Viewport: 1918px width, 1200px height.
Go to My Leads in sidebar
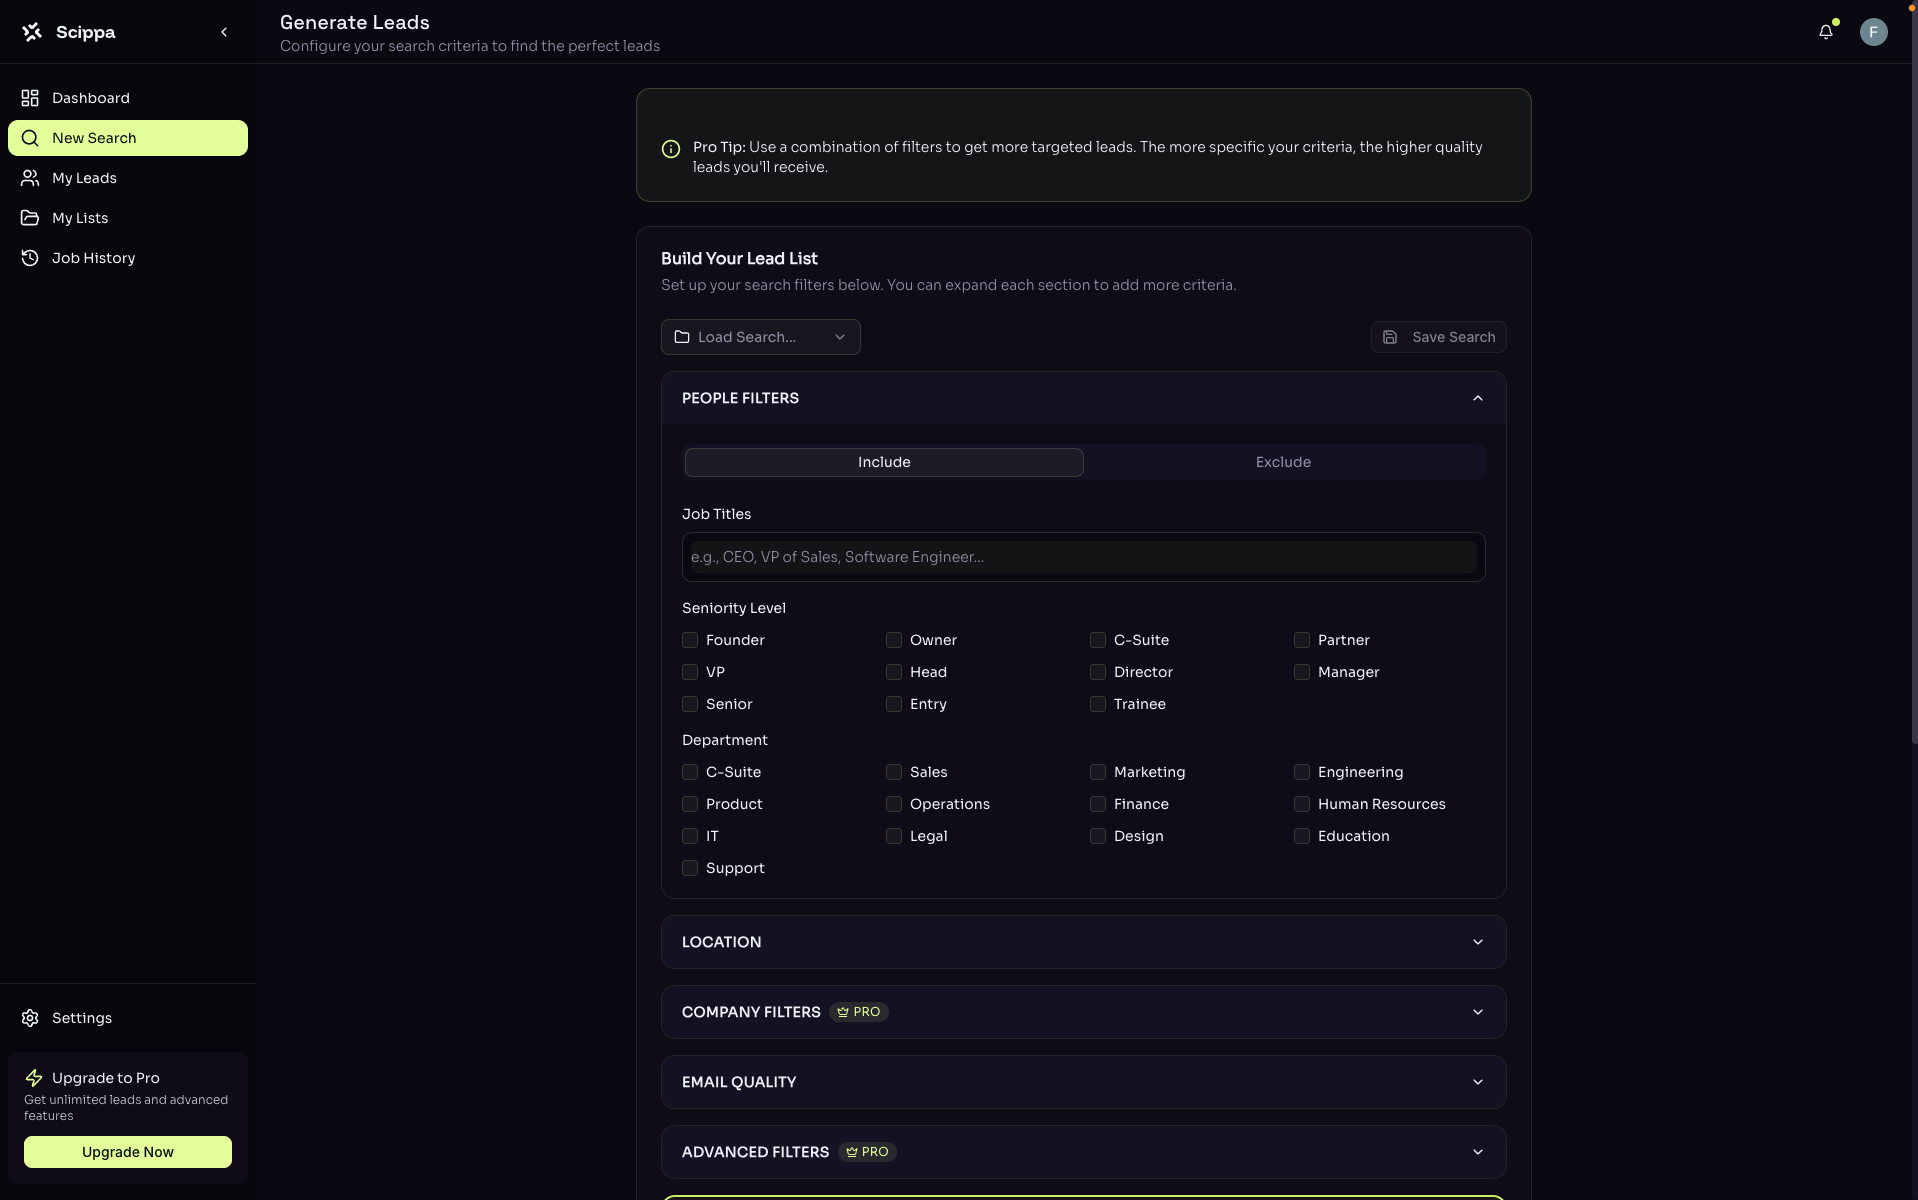pos(84,178)
